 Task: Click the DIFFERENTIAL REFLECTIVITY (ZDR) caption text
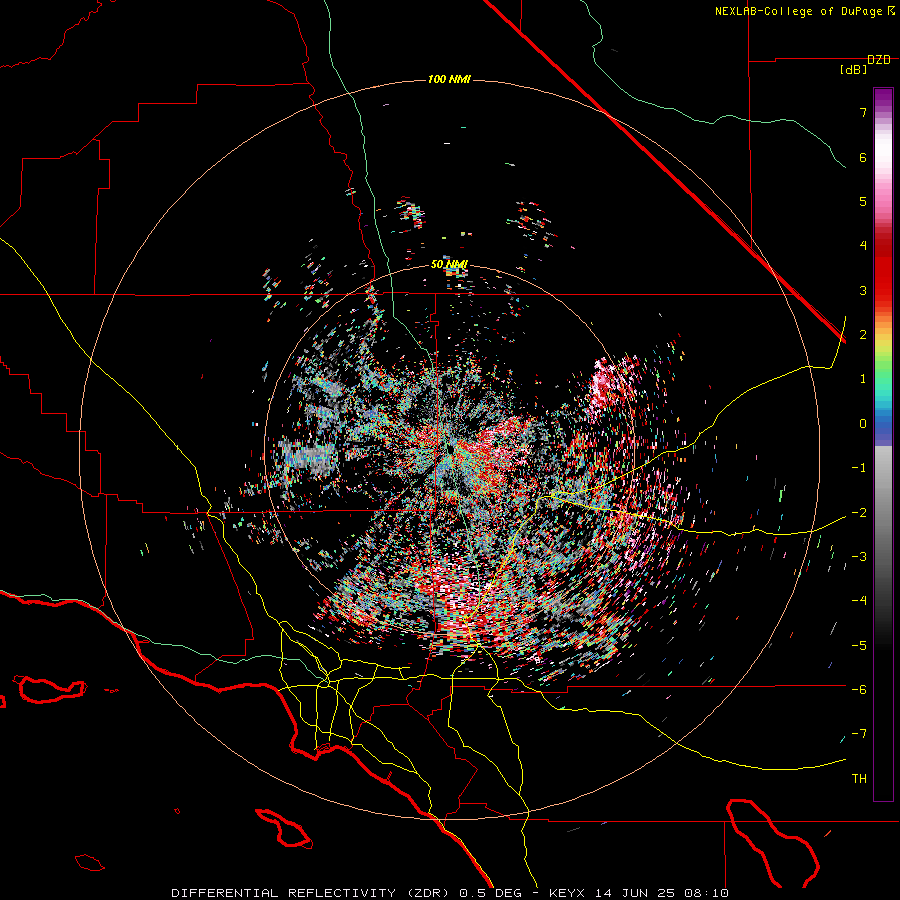point(312,893)
